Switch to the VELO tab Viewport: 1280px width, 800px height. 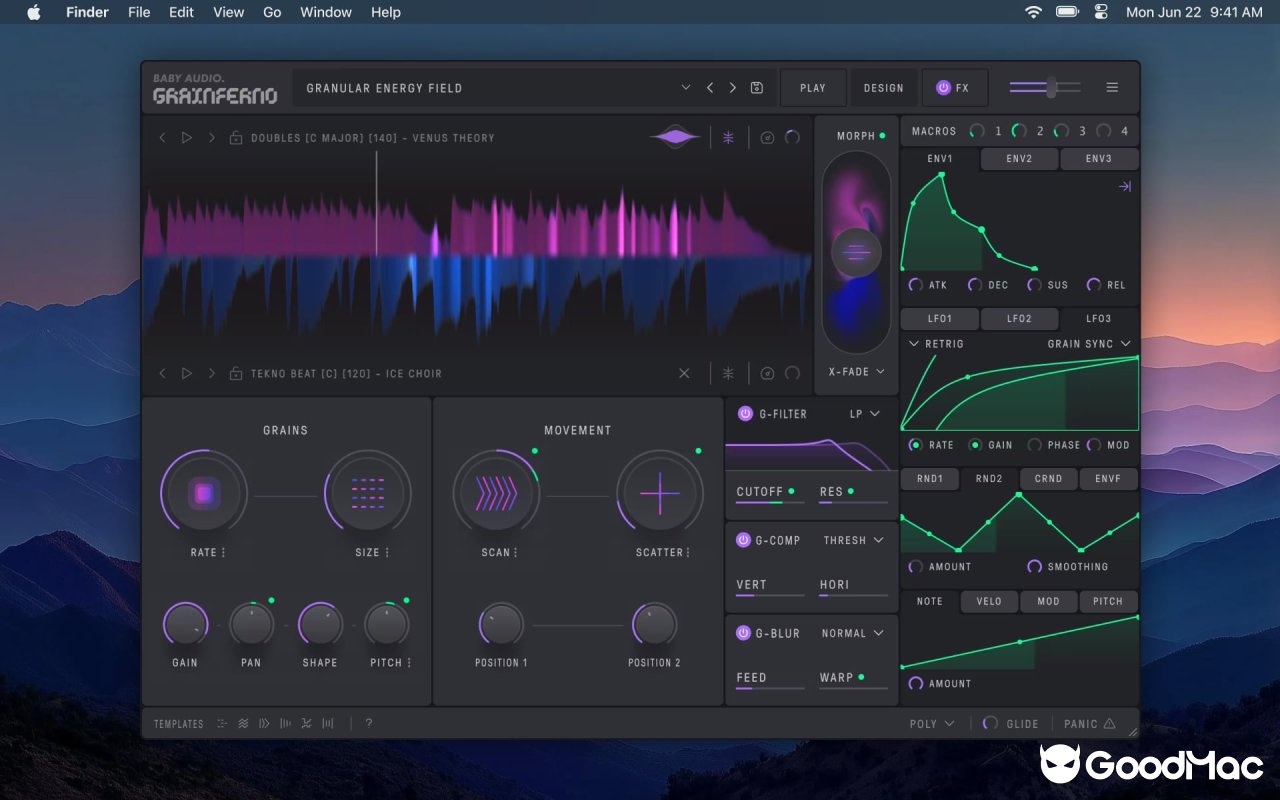point(989,602)
